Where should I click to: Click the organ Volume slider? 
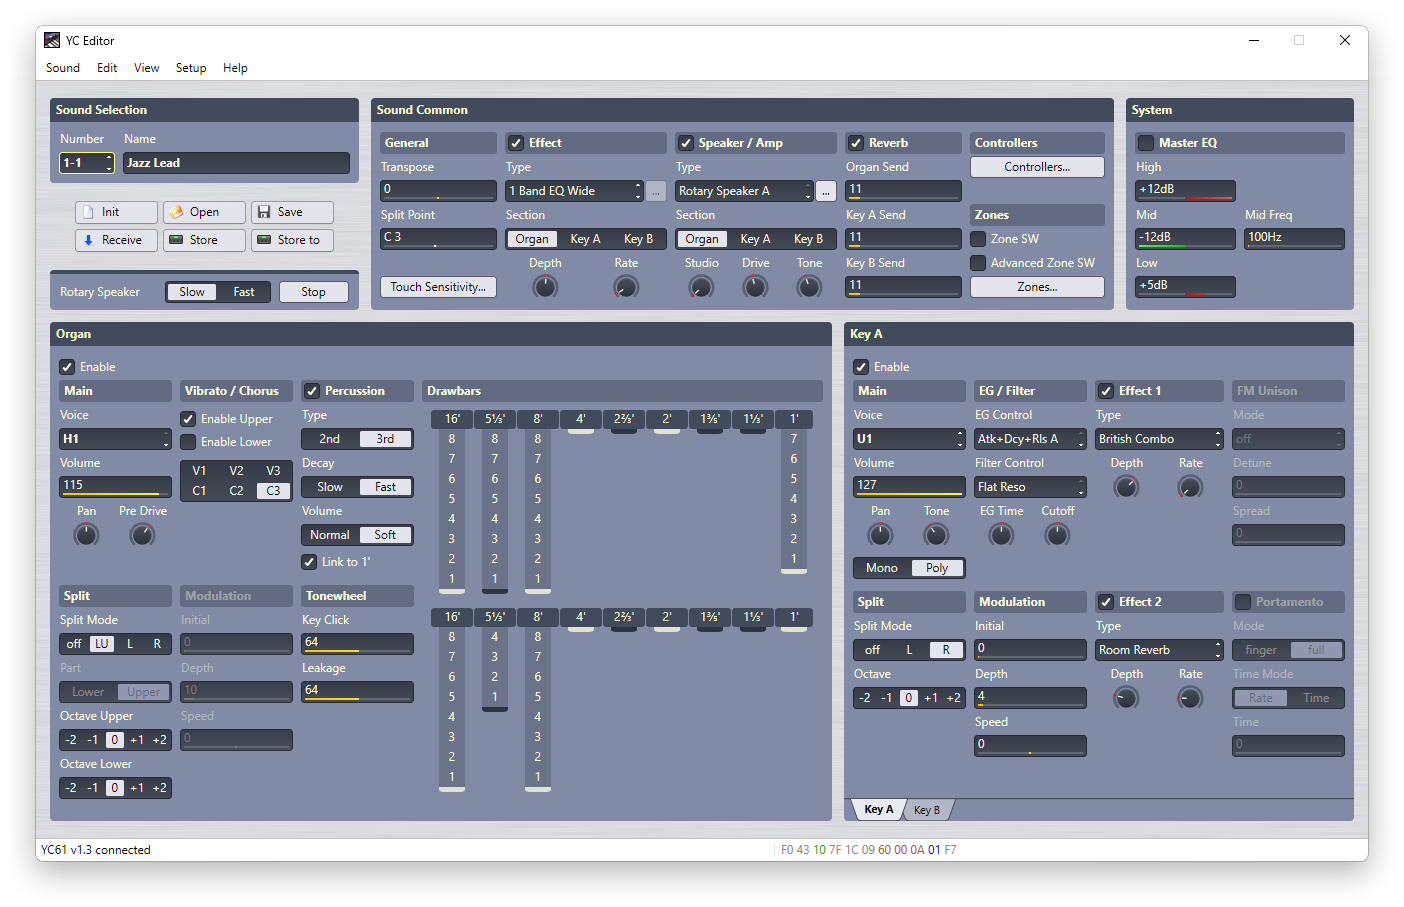point(116,487)
